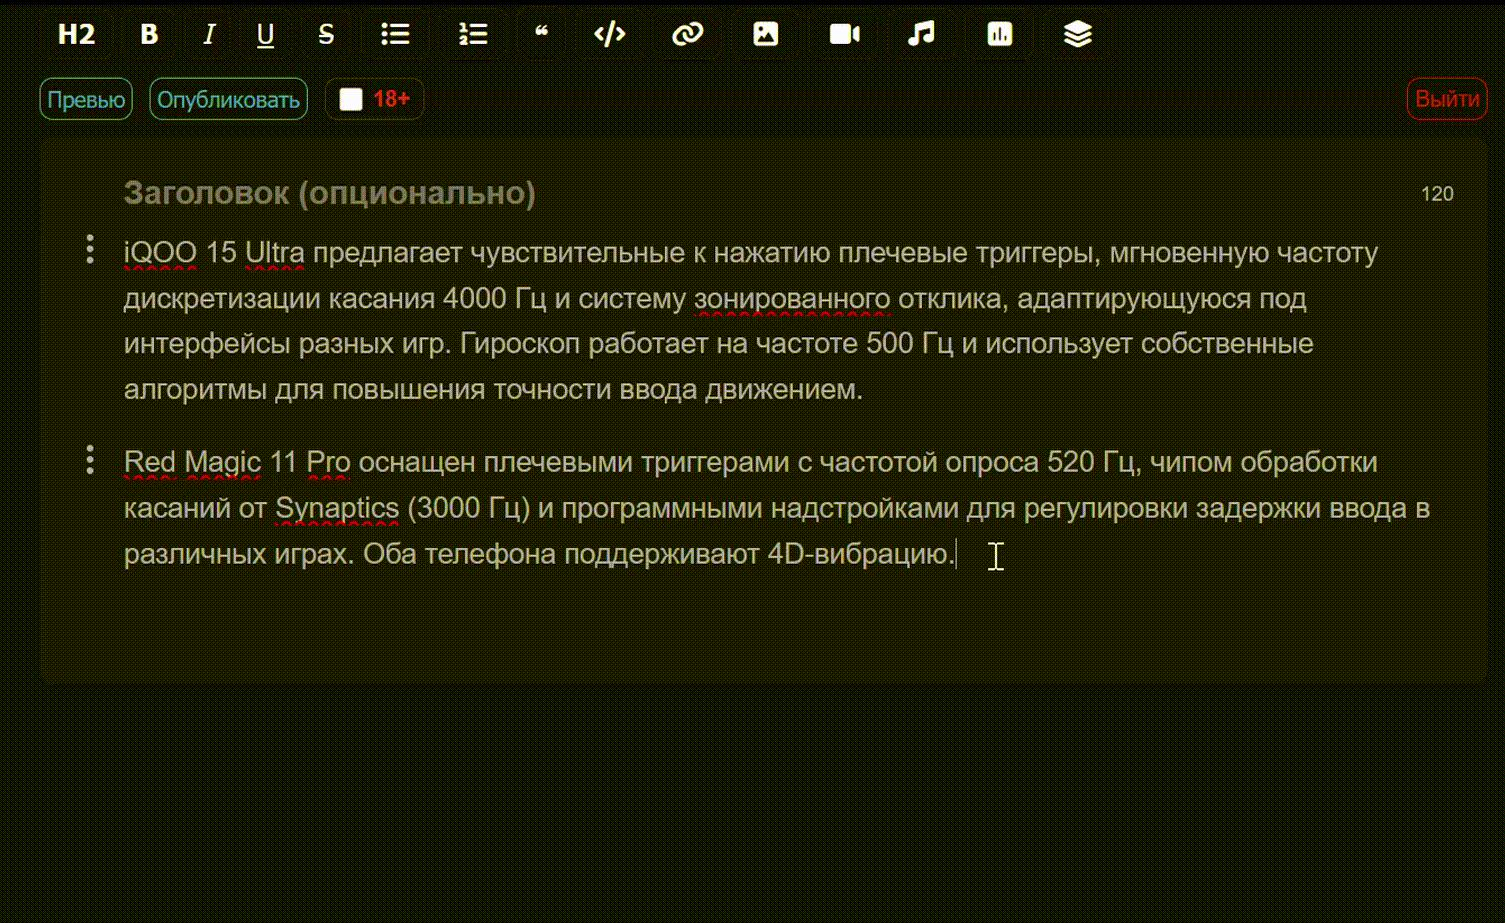Insert a blockquote

point(541,34)
